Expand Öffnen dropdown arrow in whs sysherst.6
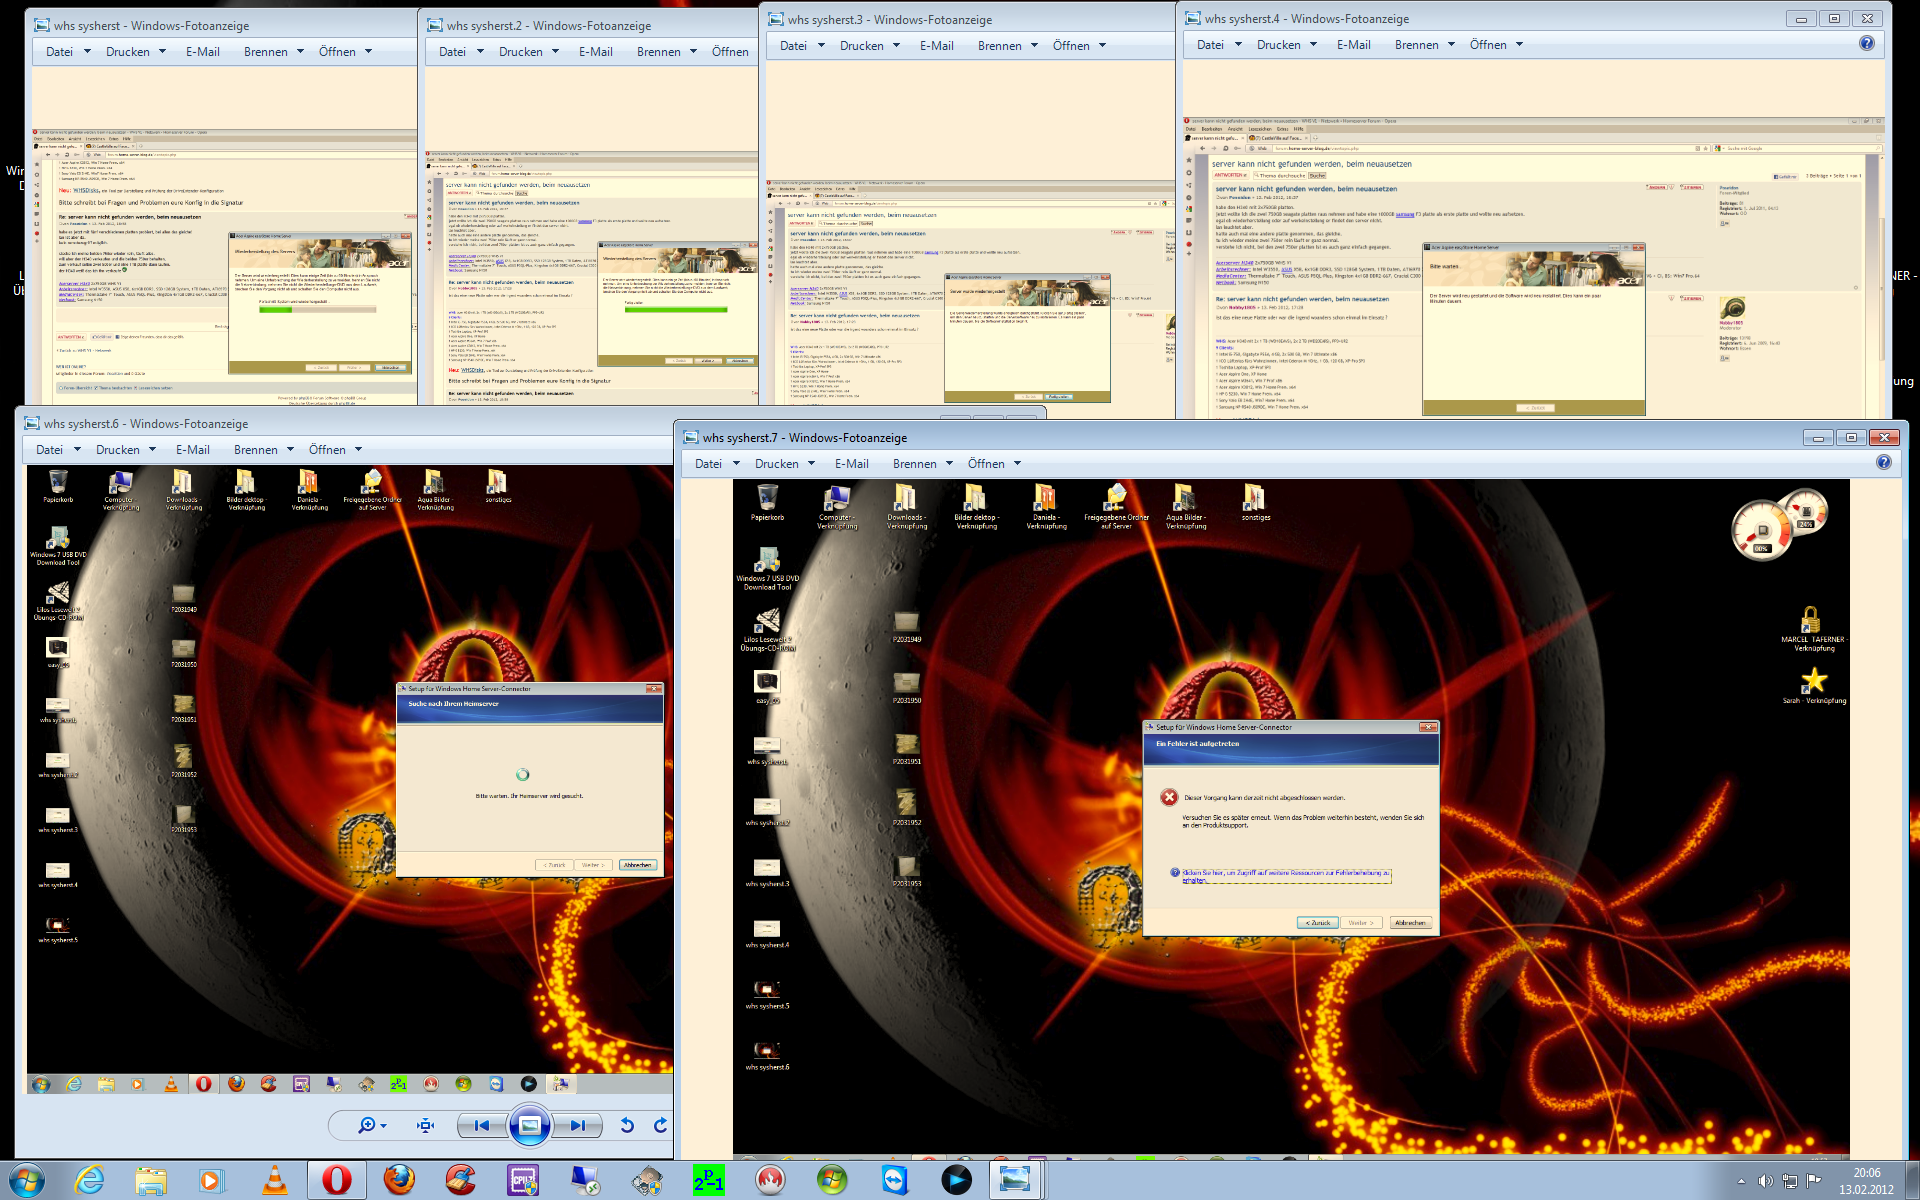Viewport: 1920px width, 1200px height. click(x=358, y=450)
